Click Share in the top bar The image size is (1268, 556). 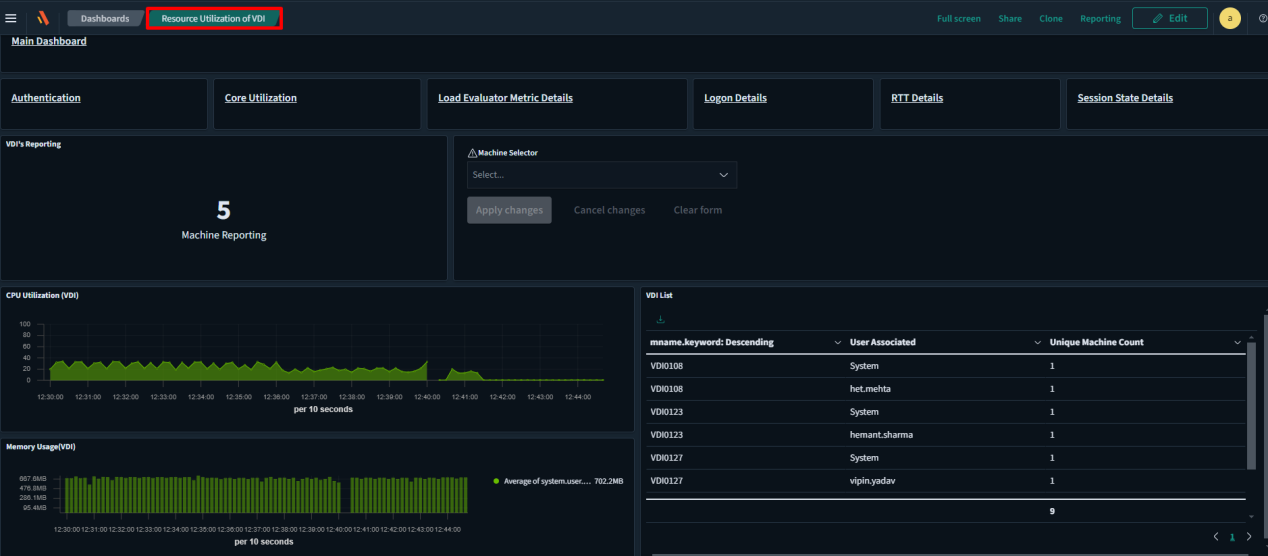point(1010,18)
